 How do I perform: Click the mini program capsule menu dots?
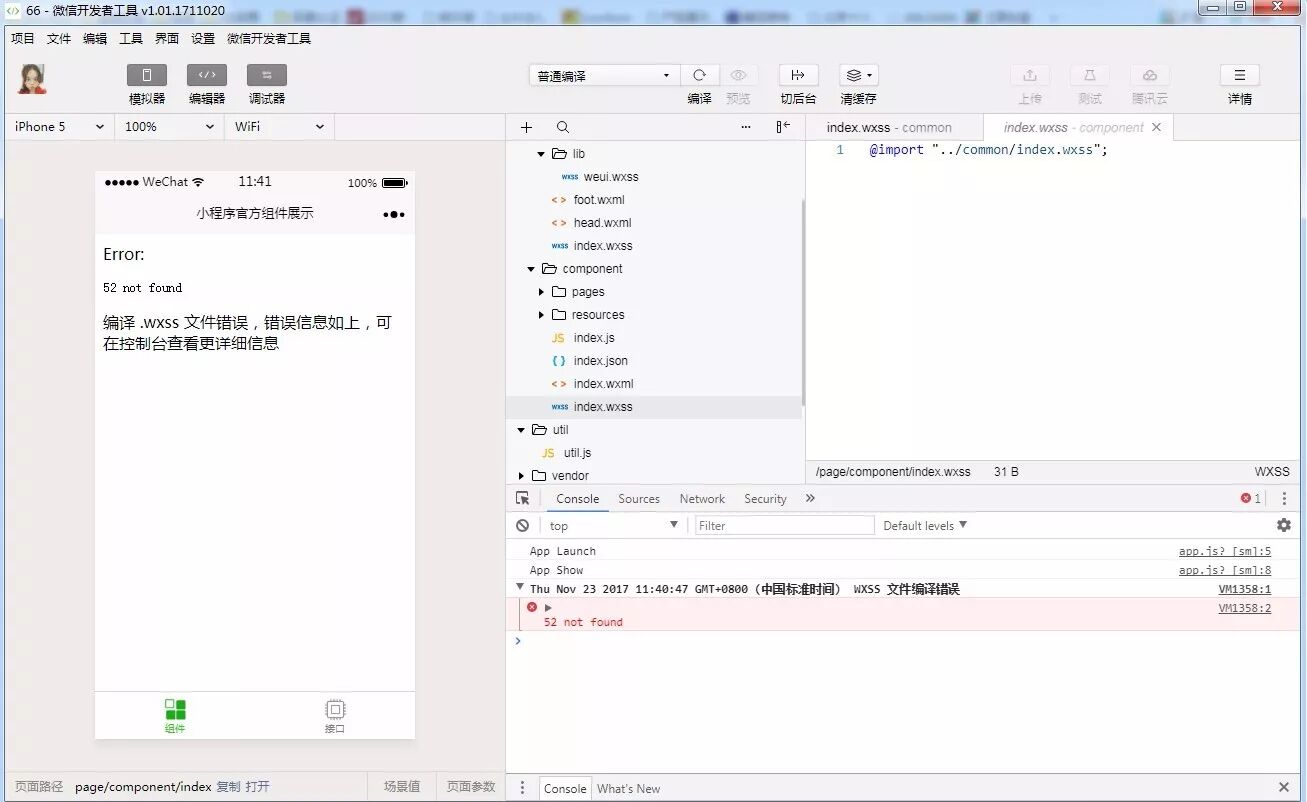pos(394,214)
